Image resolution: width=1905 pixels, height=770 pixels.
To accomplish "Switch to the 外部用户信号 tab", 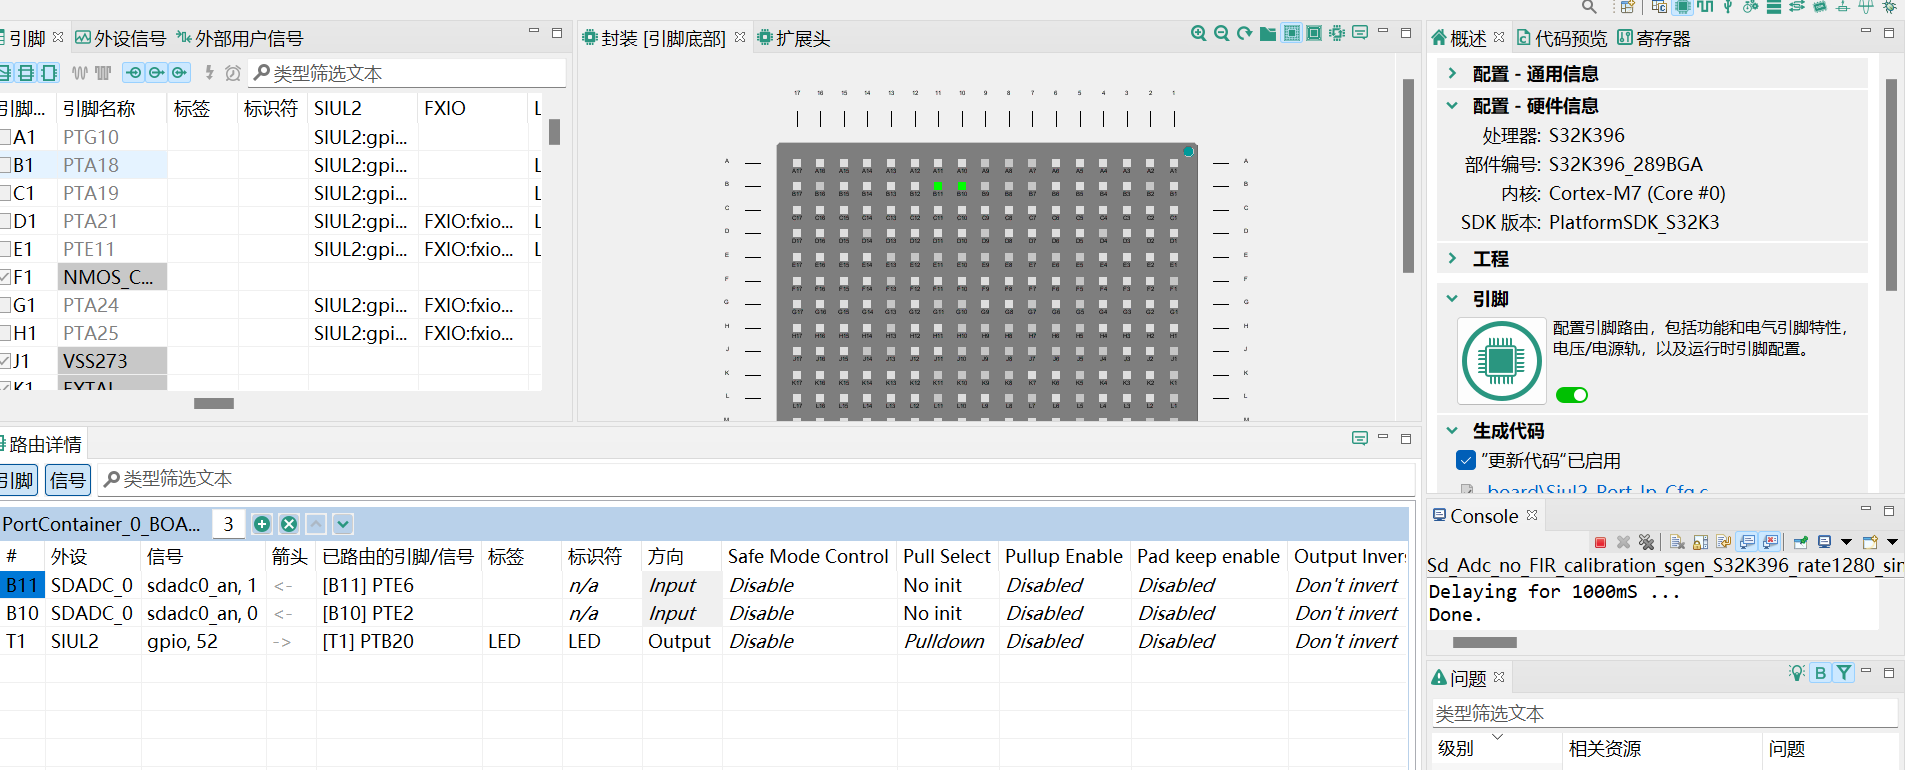I will pos(240,38).
